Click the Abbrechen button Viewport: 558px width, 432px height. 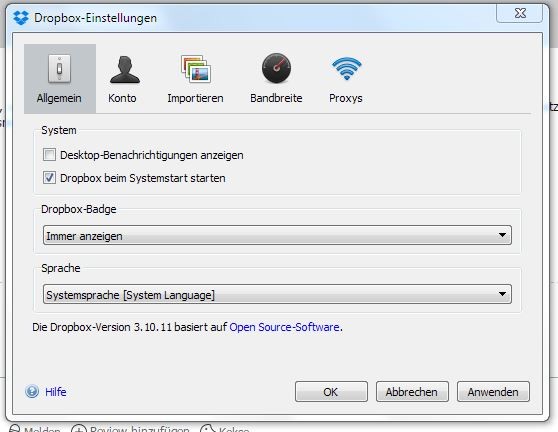(412, 392)
